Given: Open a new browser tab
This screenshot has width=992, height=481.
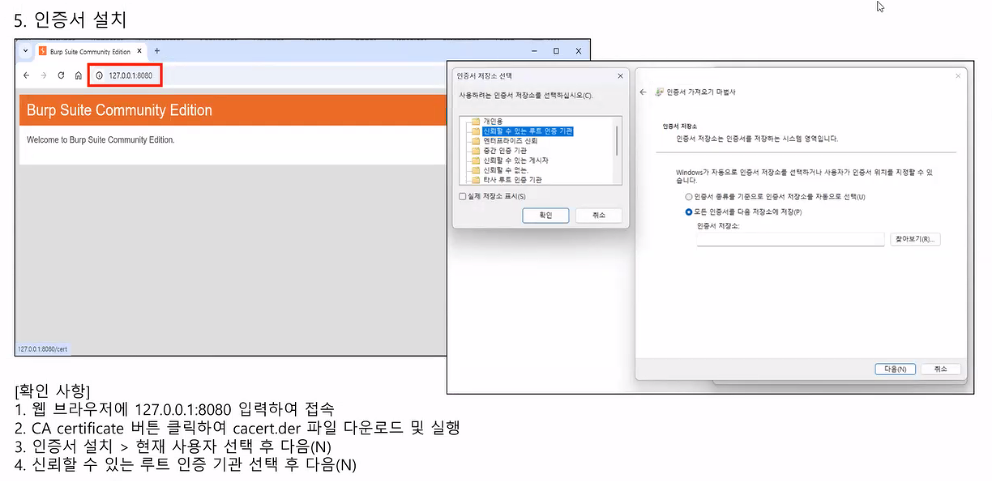Looking at the screenshot, I should 157,51.
